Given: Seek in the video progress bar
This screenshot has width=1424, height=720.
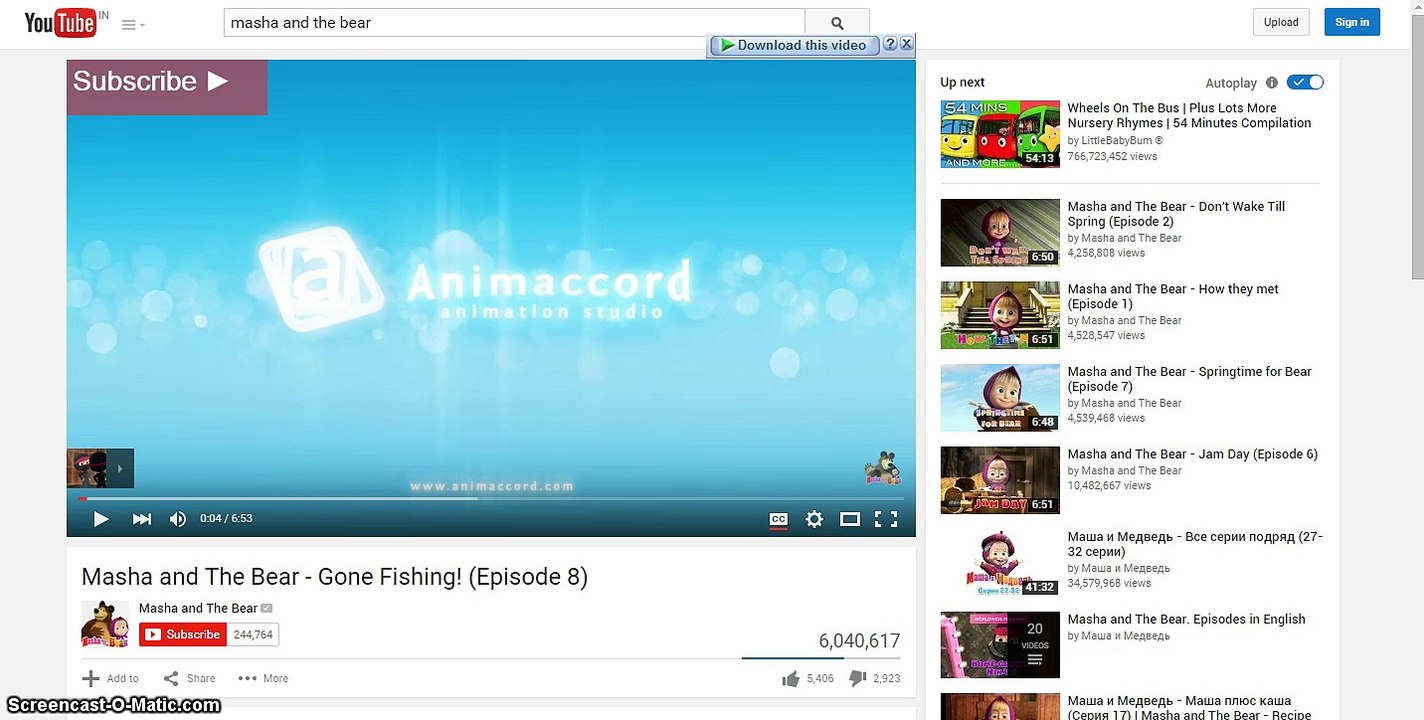Looking at the screenshot, I should pyautogui.click(x=491, y=498).
